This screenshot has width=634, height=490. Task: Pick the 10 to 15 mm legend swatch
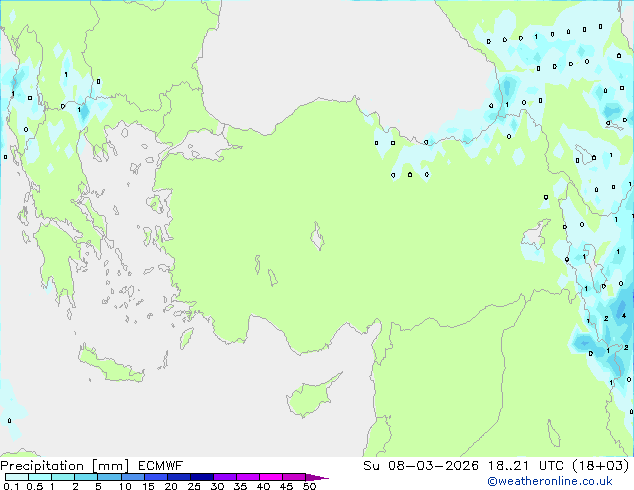click(x=134, y=478)
